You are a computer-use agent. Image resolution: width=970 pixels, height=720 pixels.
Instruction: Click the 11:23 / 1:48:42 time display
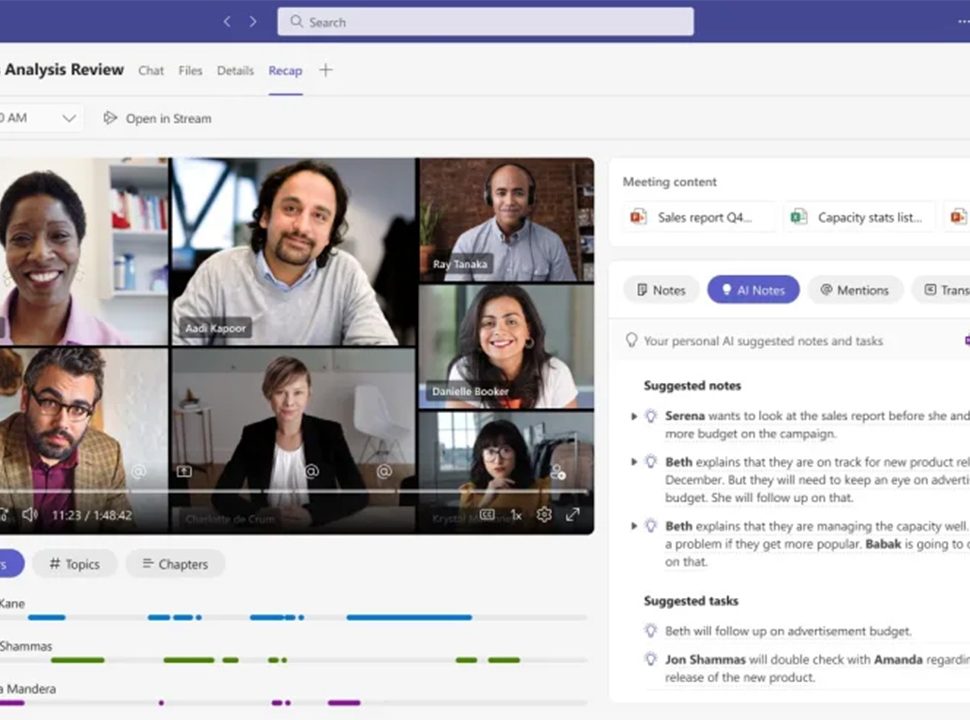coord(92,515)
